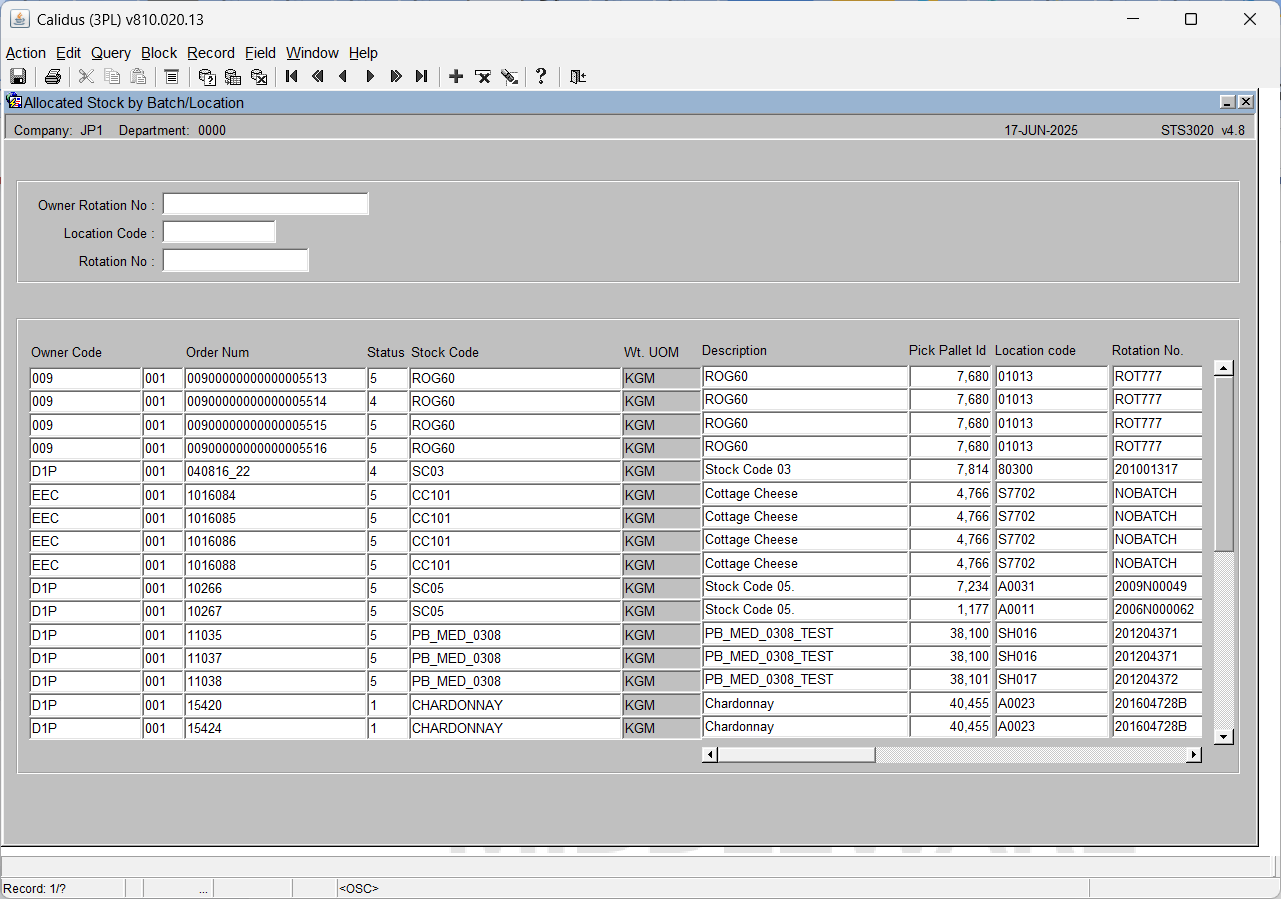Screen dimensions: 1281x899
Task: Click the toolbar icon left of Help
Action: coord(509,77)
